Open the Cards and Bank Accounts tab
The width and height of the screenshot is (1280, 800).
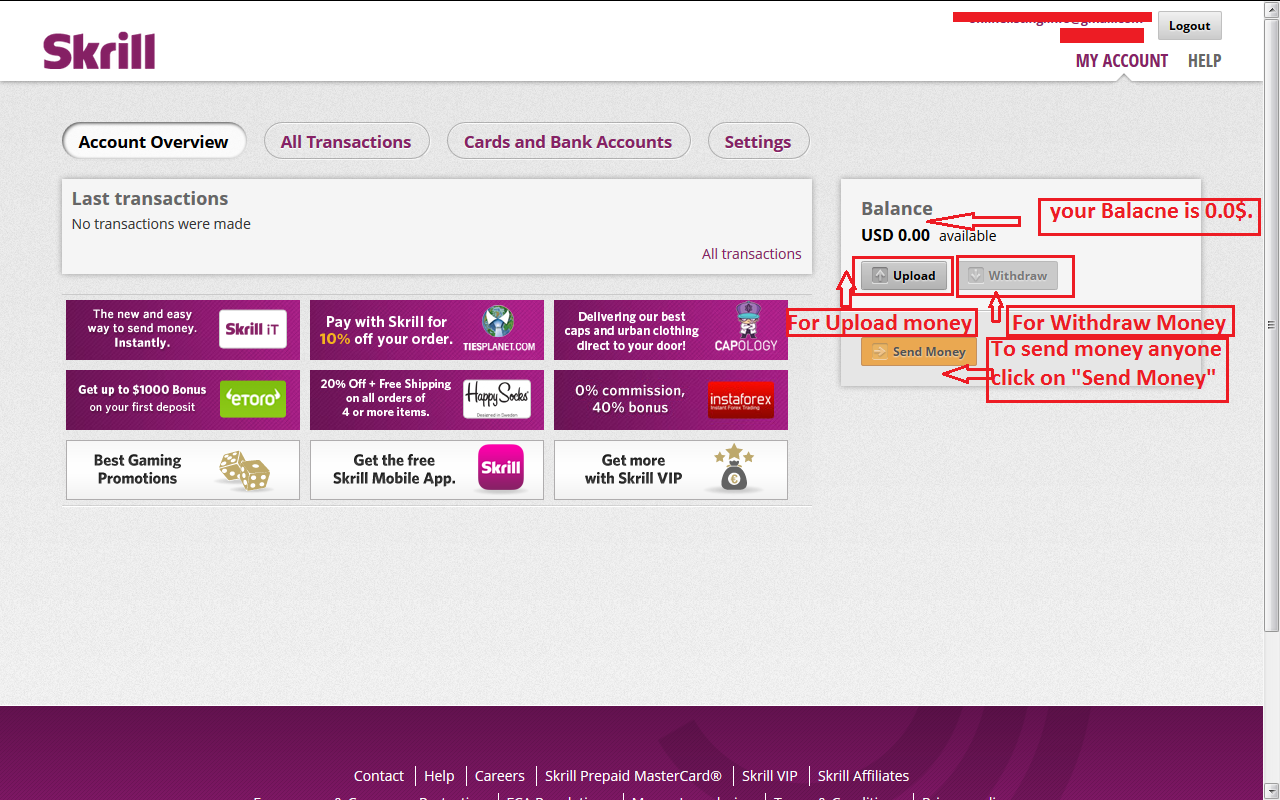click(568, 141)
